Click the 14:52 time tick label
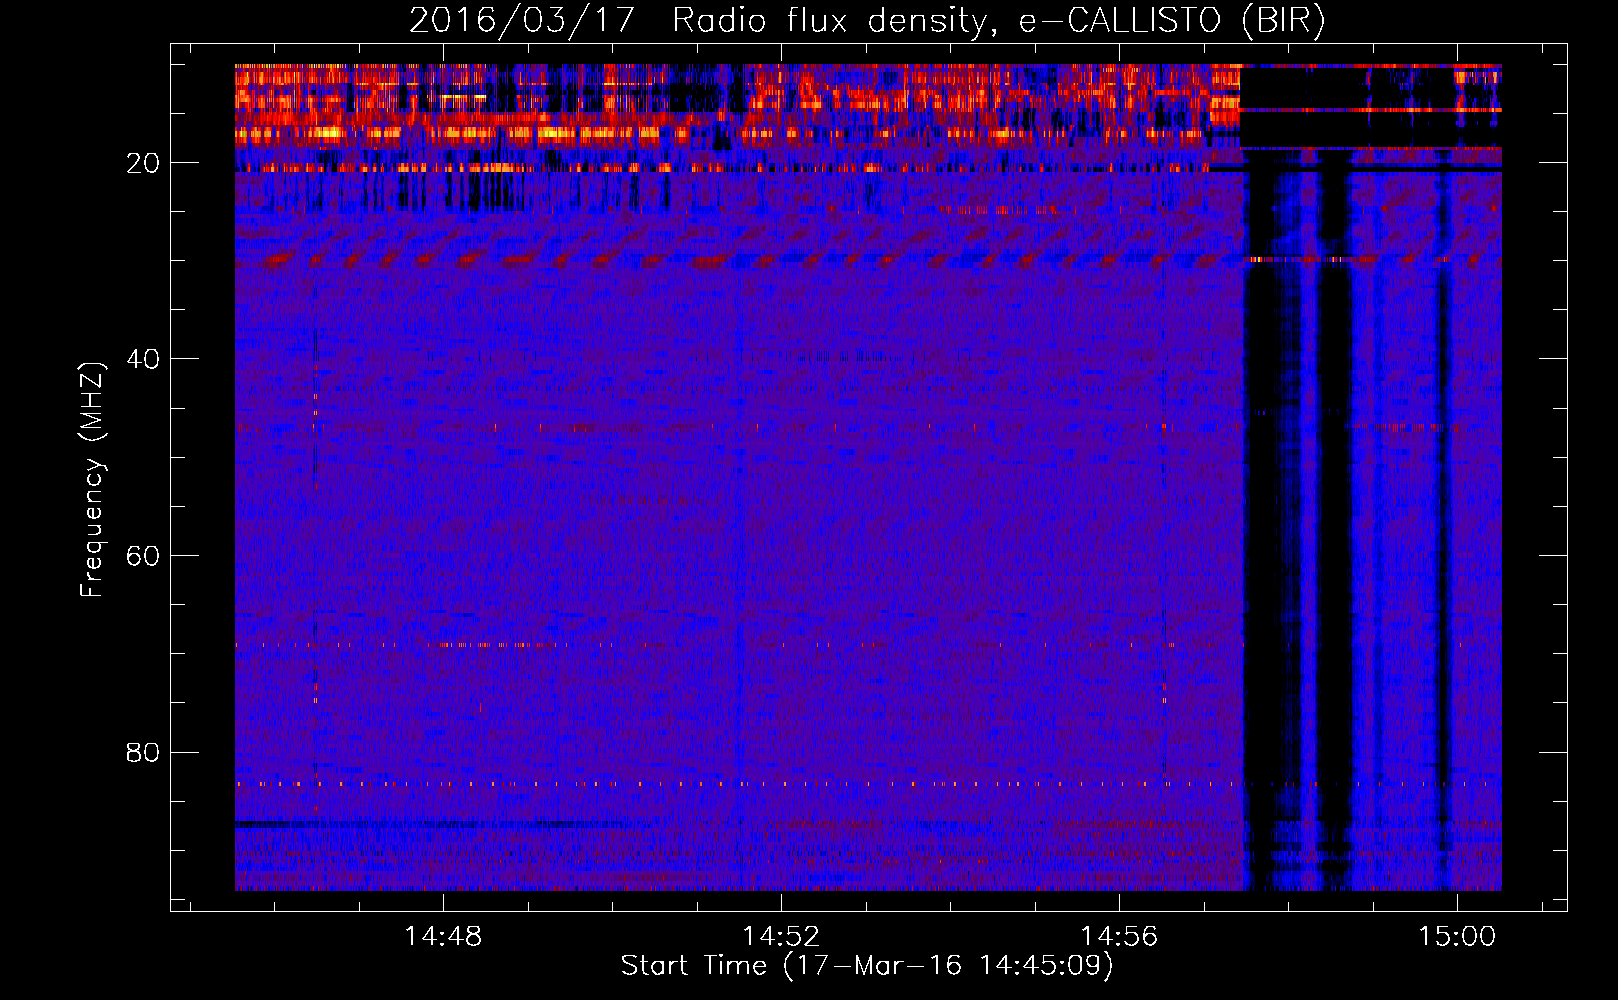1618x1000 pixels. [780, 936]
